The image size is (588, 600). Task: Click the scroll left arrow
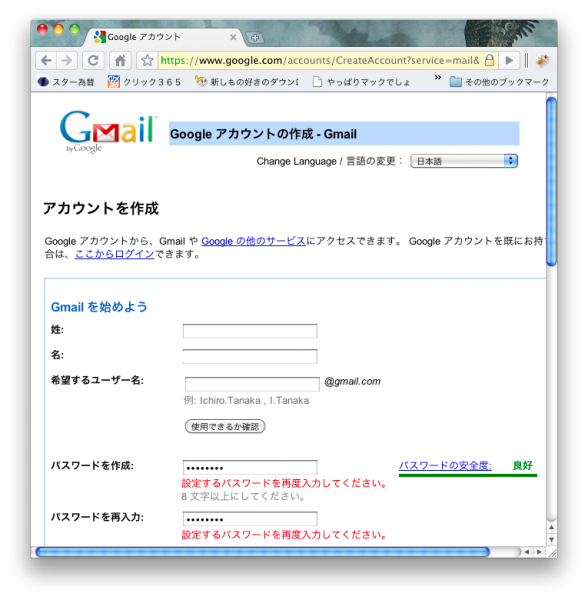[x=527, y=552]
